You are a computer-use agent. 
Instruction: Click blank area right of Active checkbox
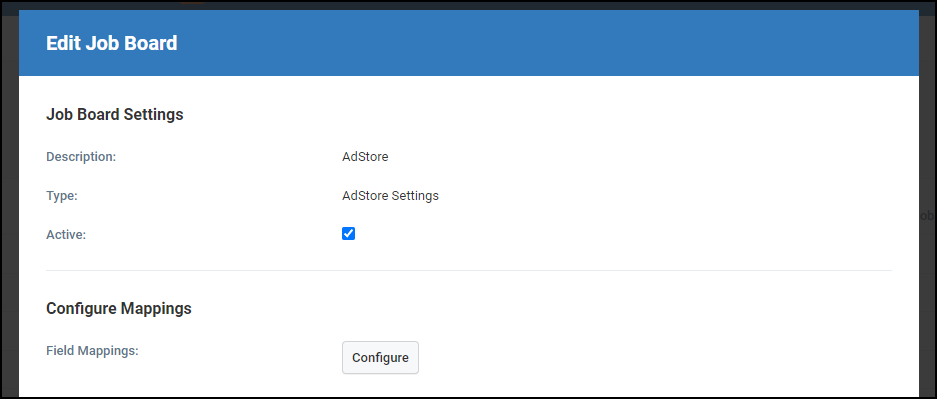[x=598, y=234]
